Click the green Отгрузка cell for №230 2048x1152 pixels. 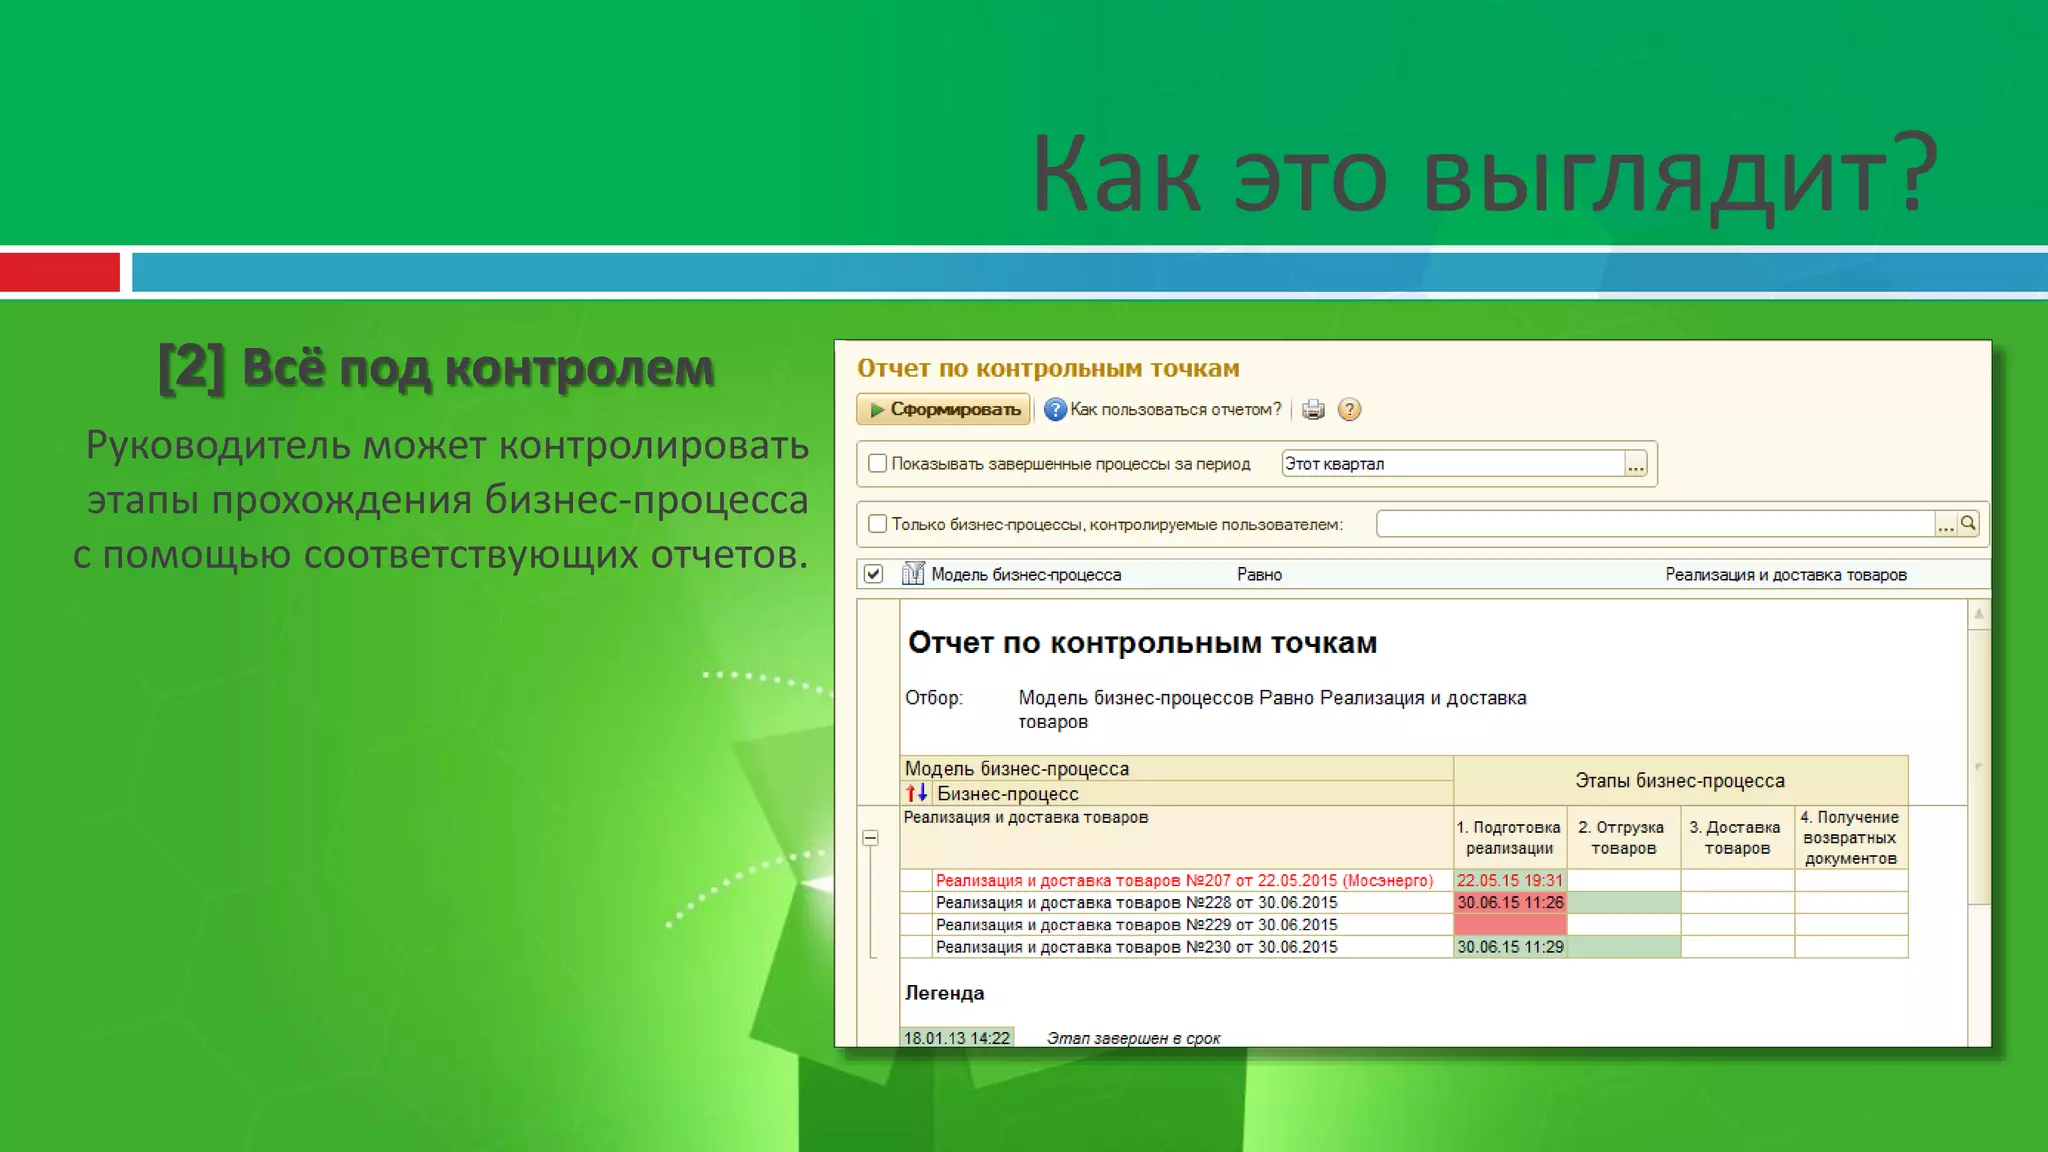1624,946
